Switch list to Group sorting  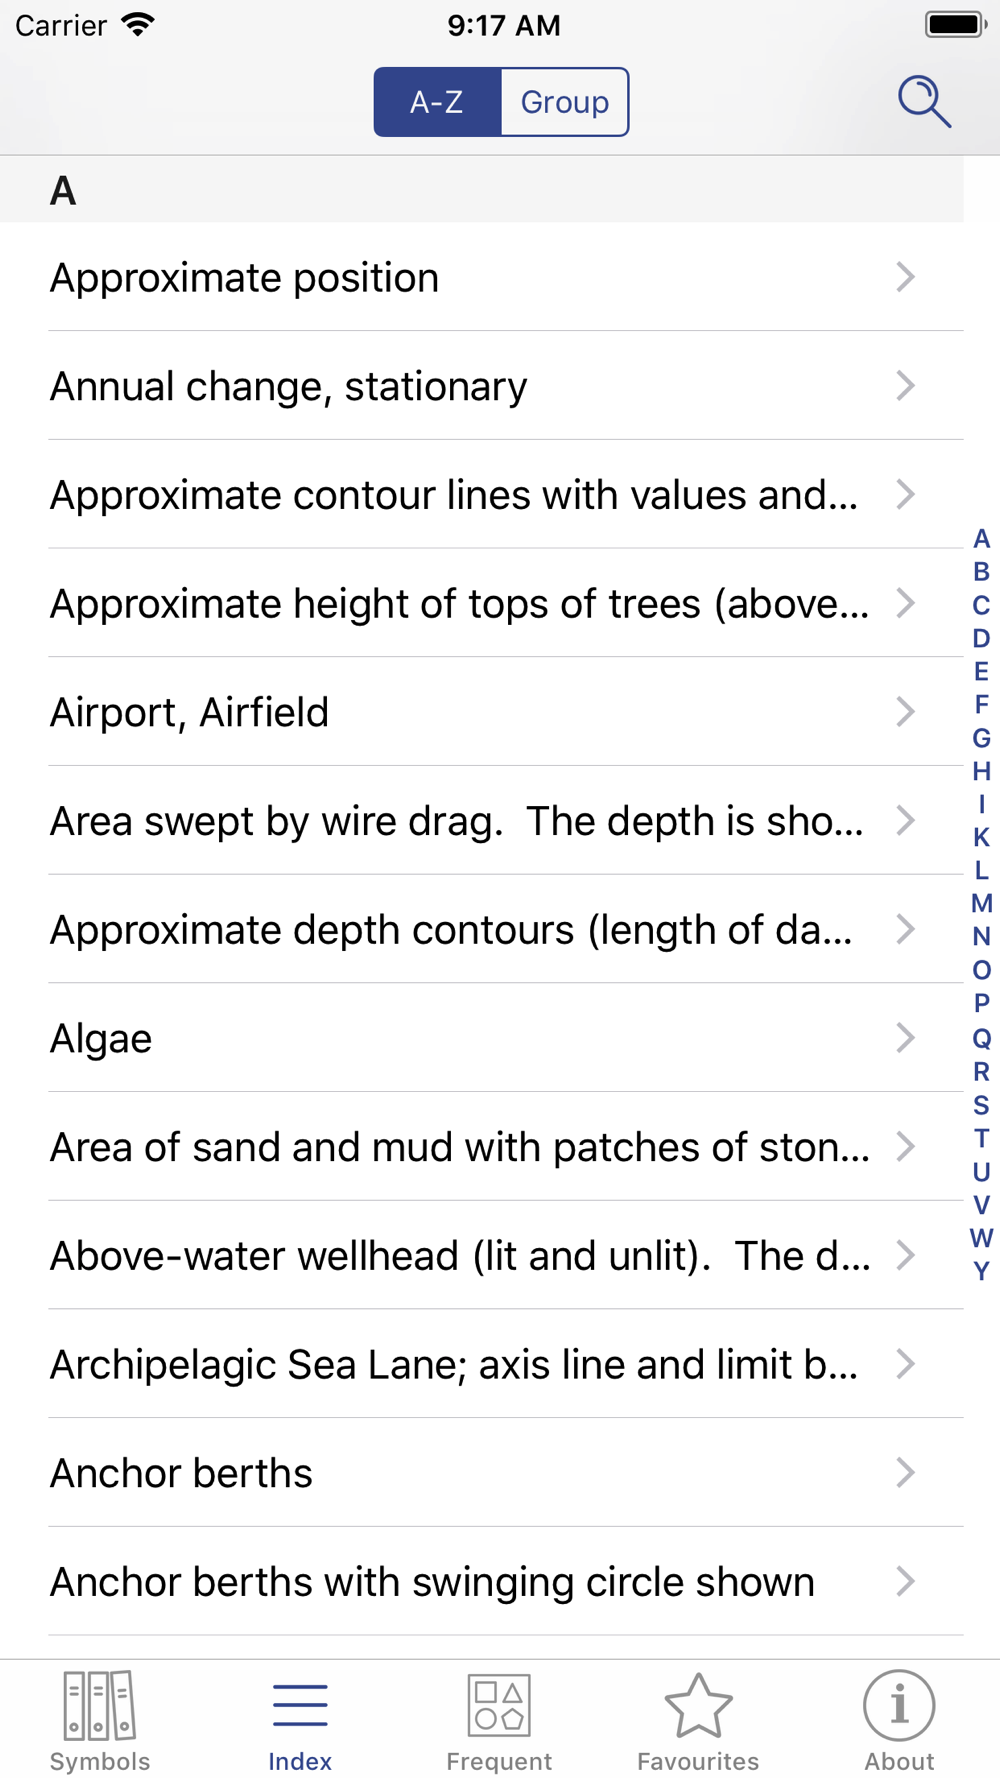(x=565, y=102)
